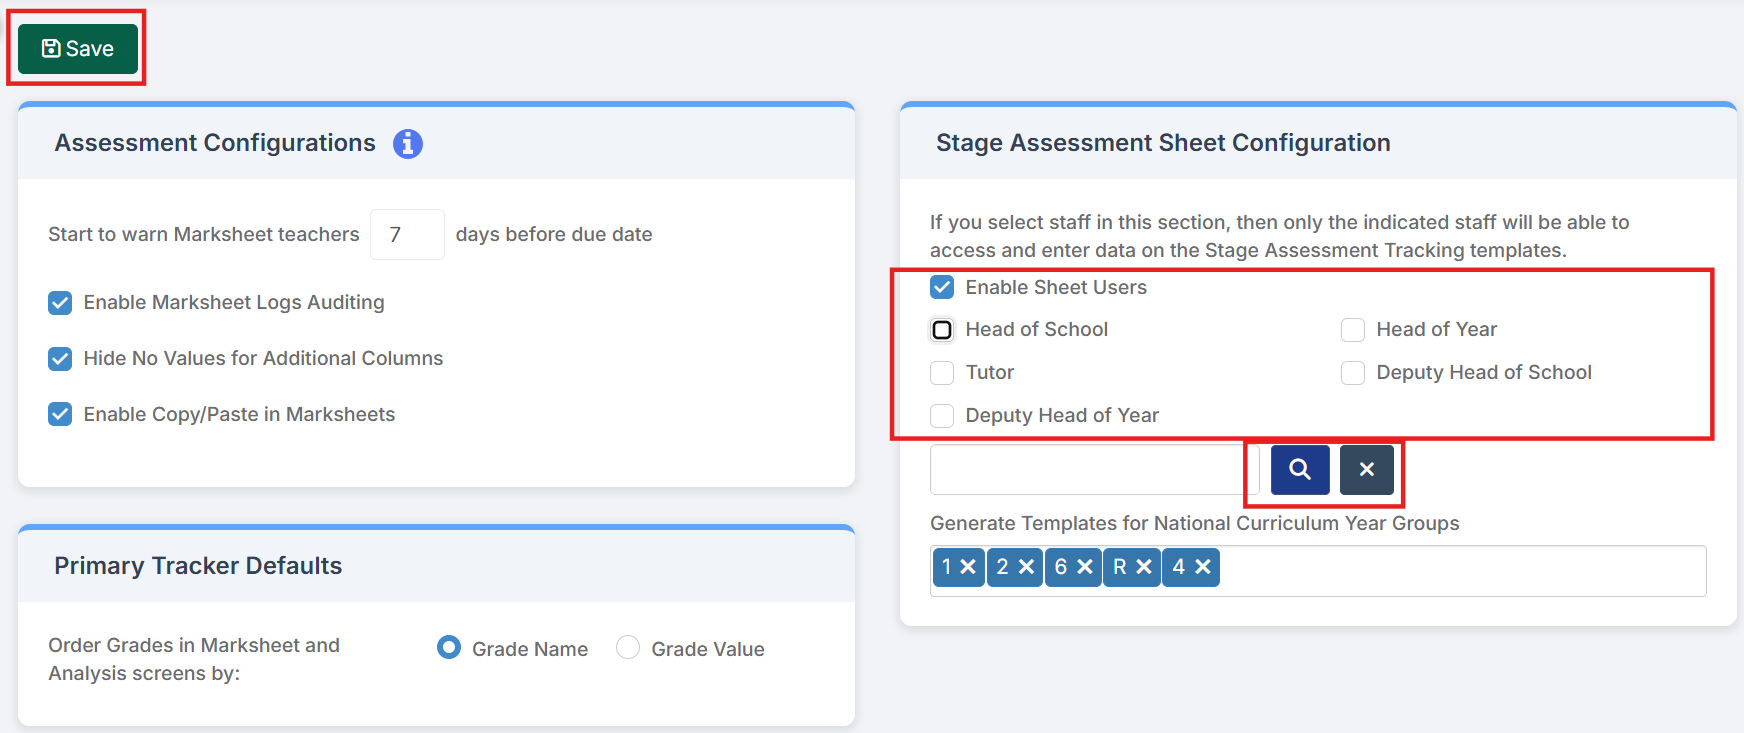The width and height of the screenshot is (1744, 733).
Task: Remove year group 6 tag
Action: pyautogui.click(x=1085, y=567)
